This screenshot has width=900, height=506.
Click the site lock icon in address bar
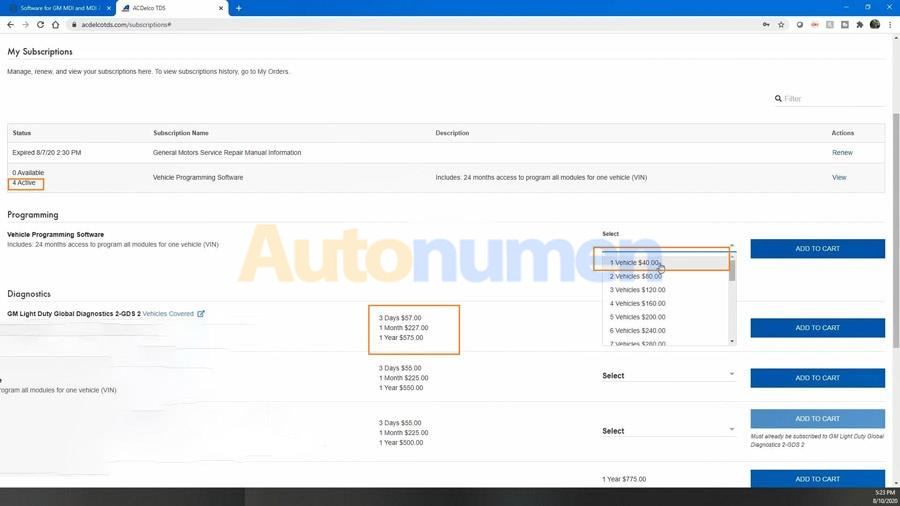[x=74, y=25]
